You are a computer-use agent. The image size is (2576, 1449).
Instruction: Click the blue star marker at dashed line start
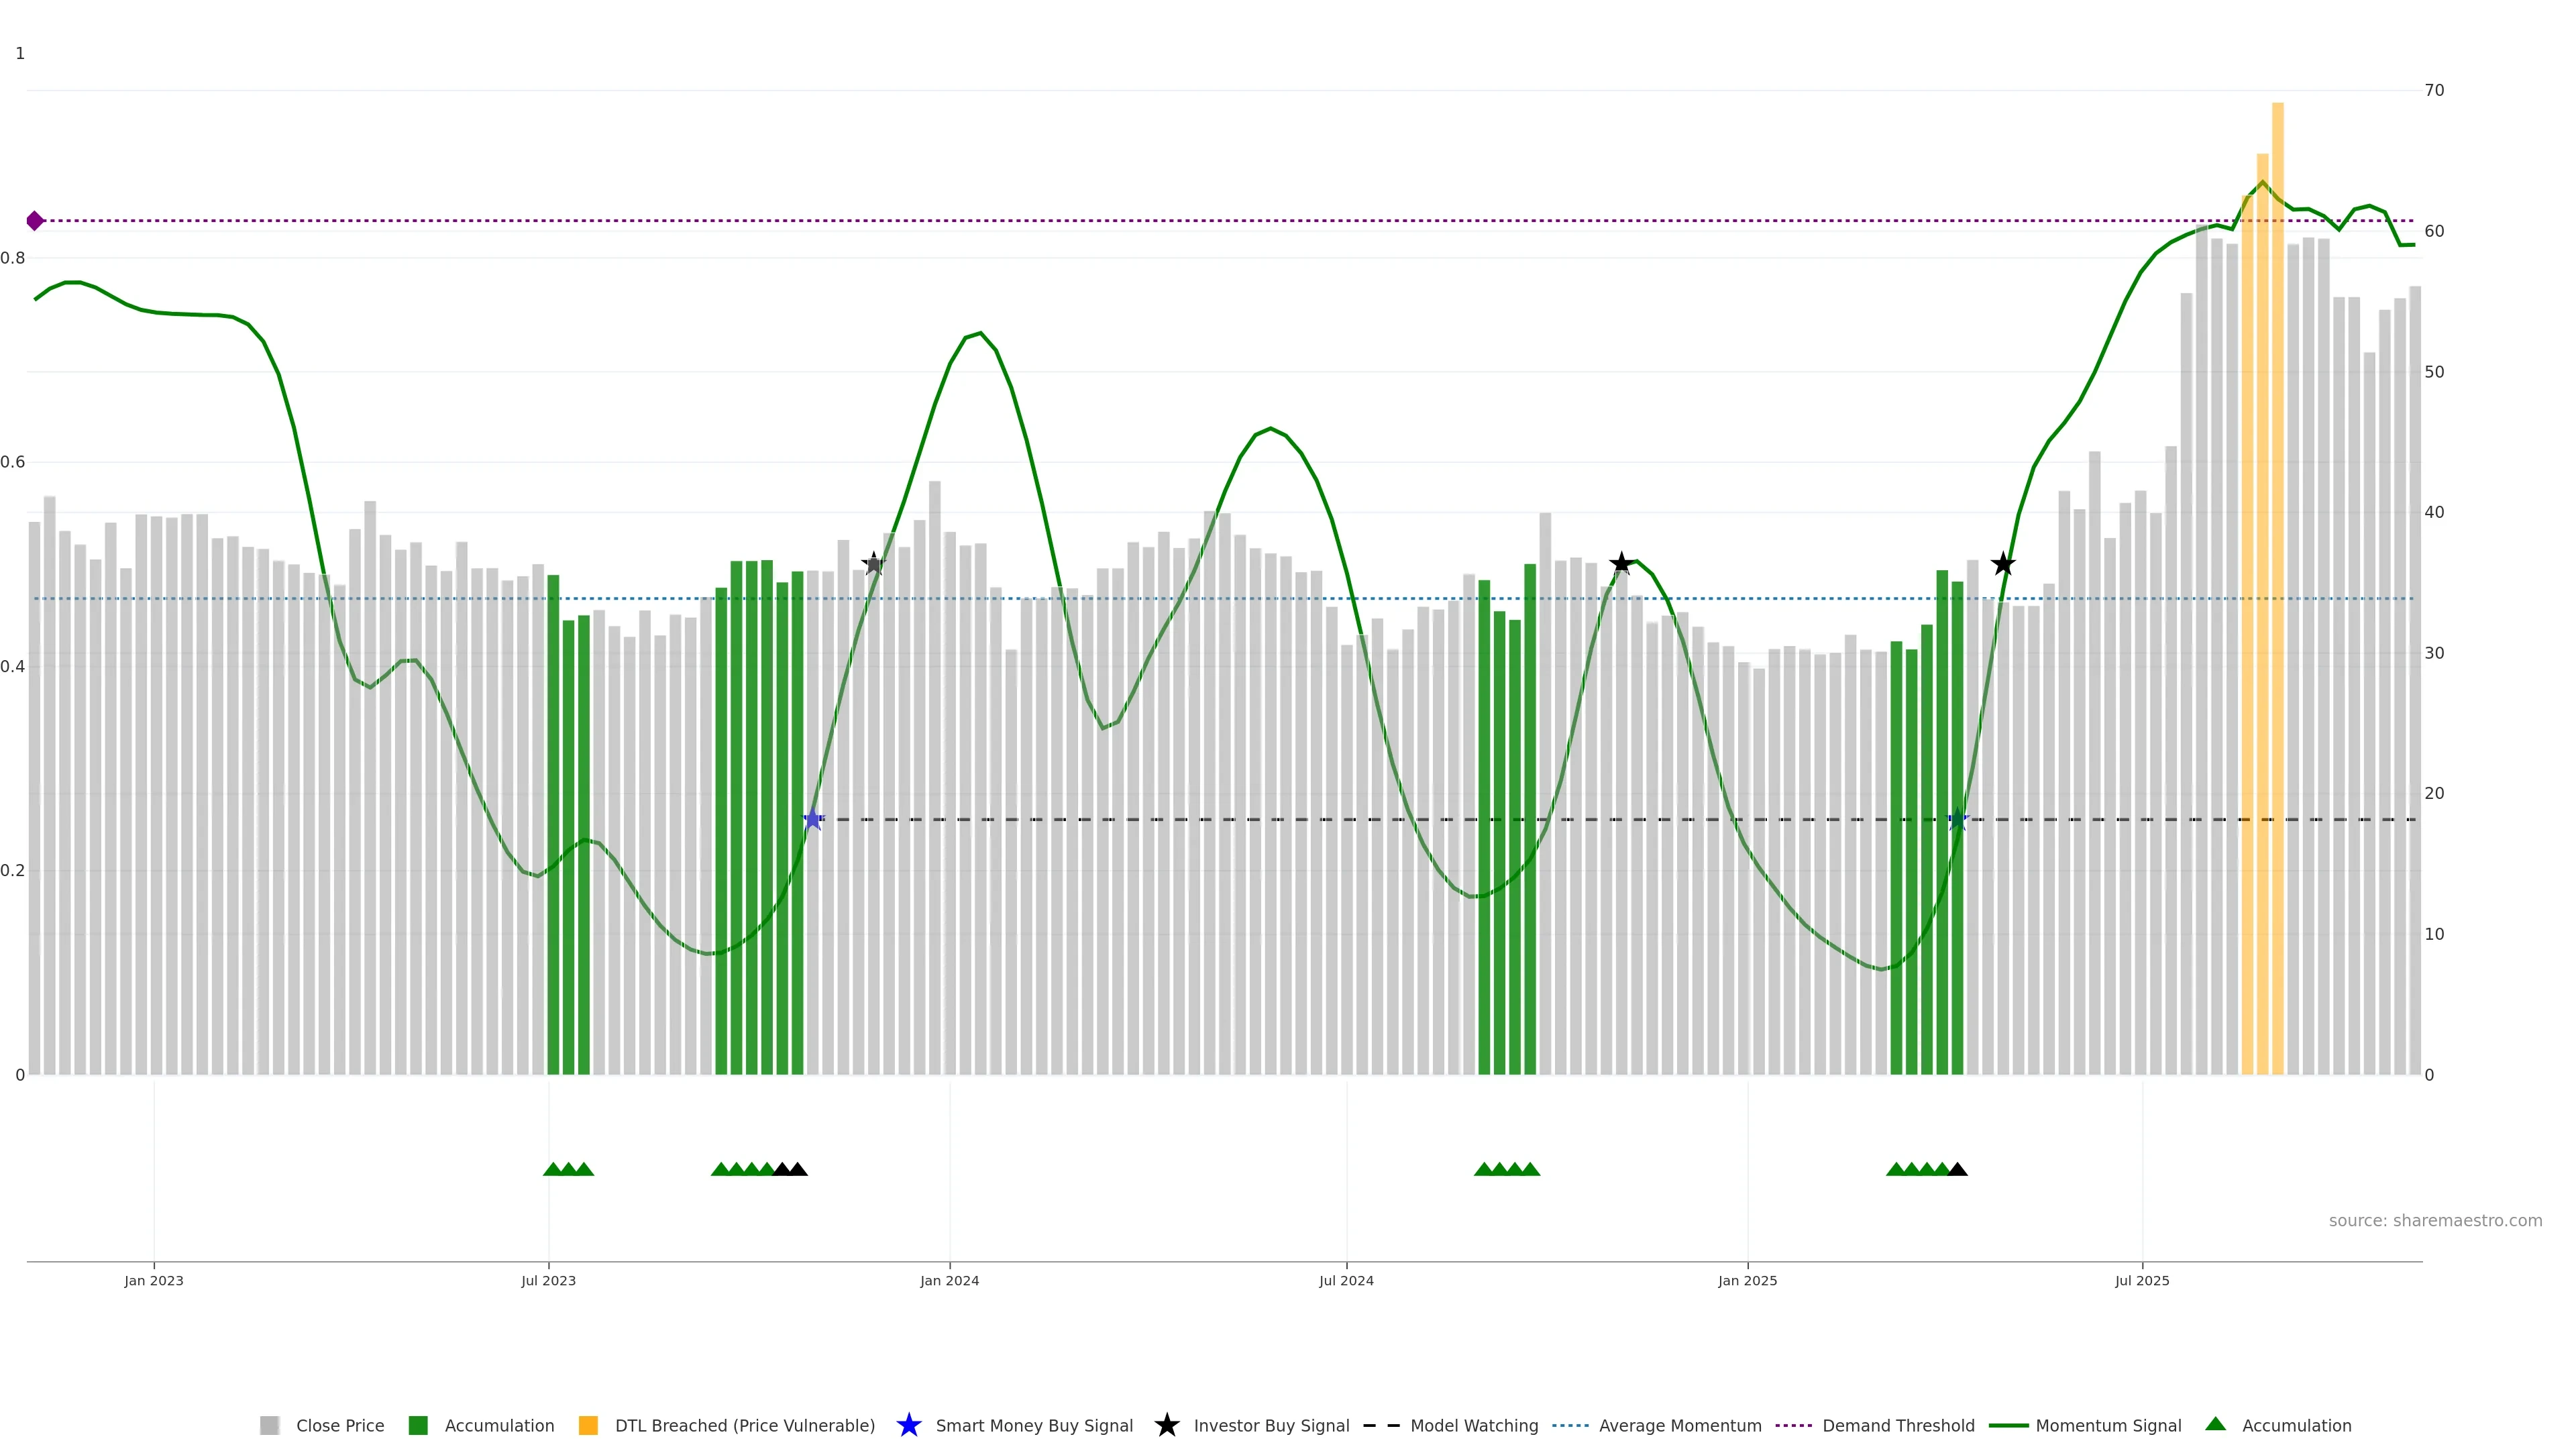click(813, 819)
